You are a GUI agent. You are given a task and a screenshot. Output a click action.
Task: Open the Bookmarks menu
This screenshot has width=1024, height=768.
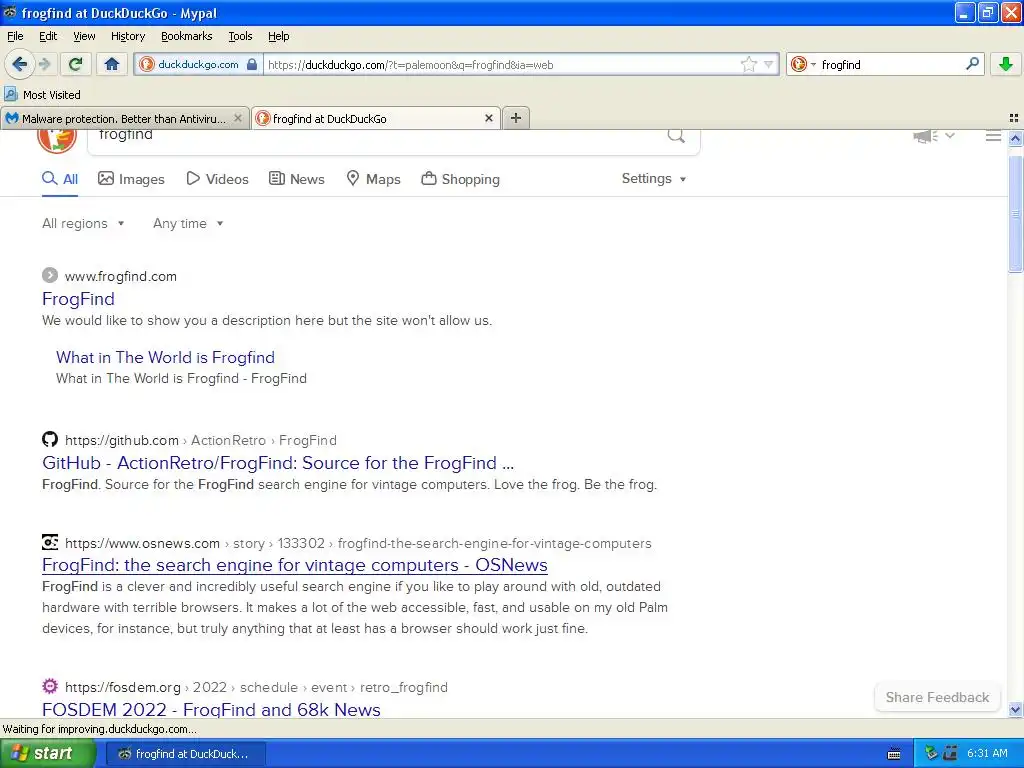click(x=186, y=37)
